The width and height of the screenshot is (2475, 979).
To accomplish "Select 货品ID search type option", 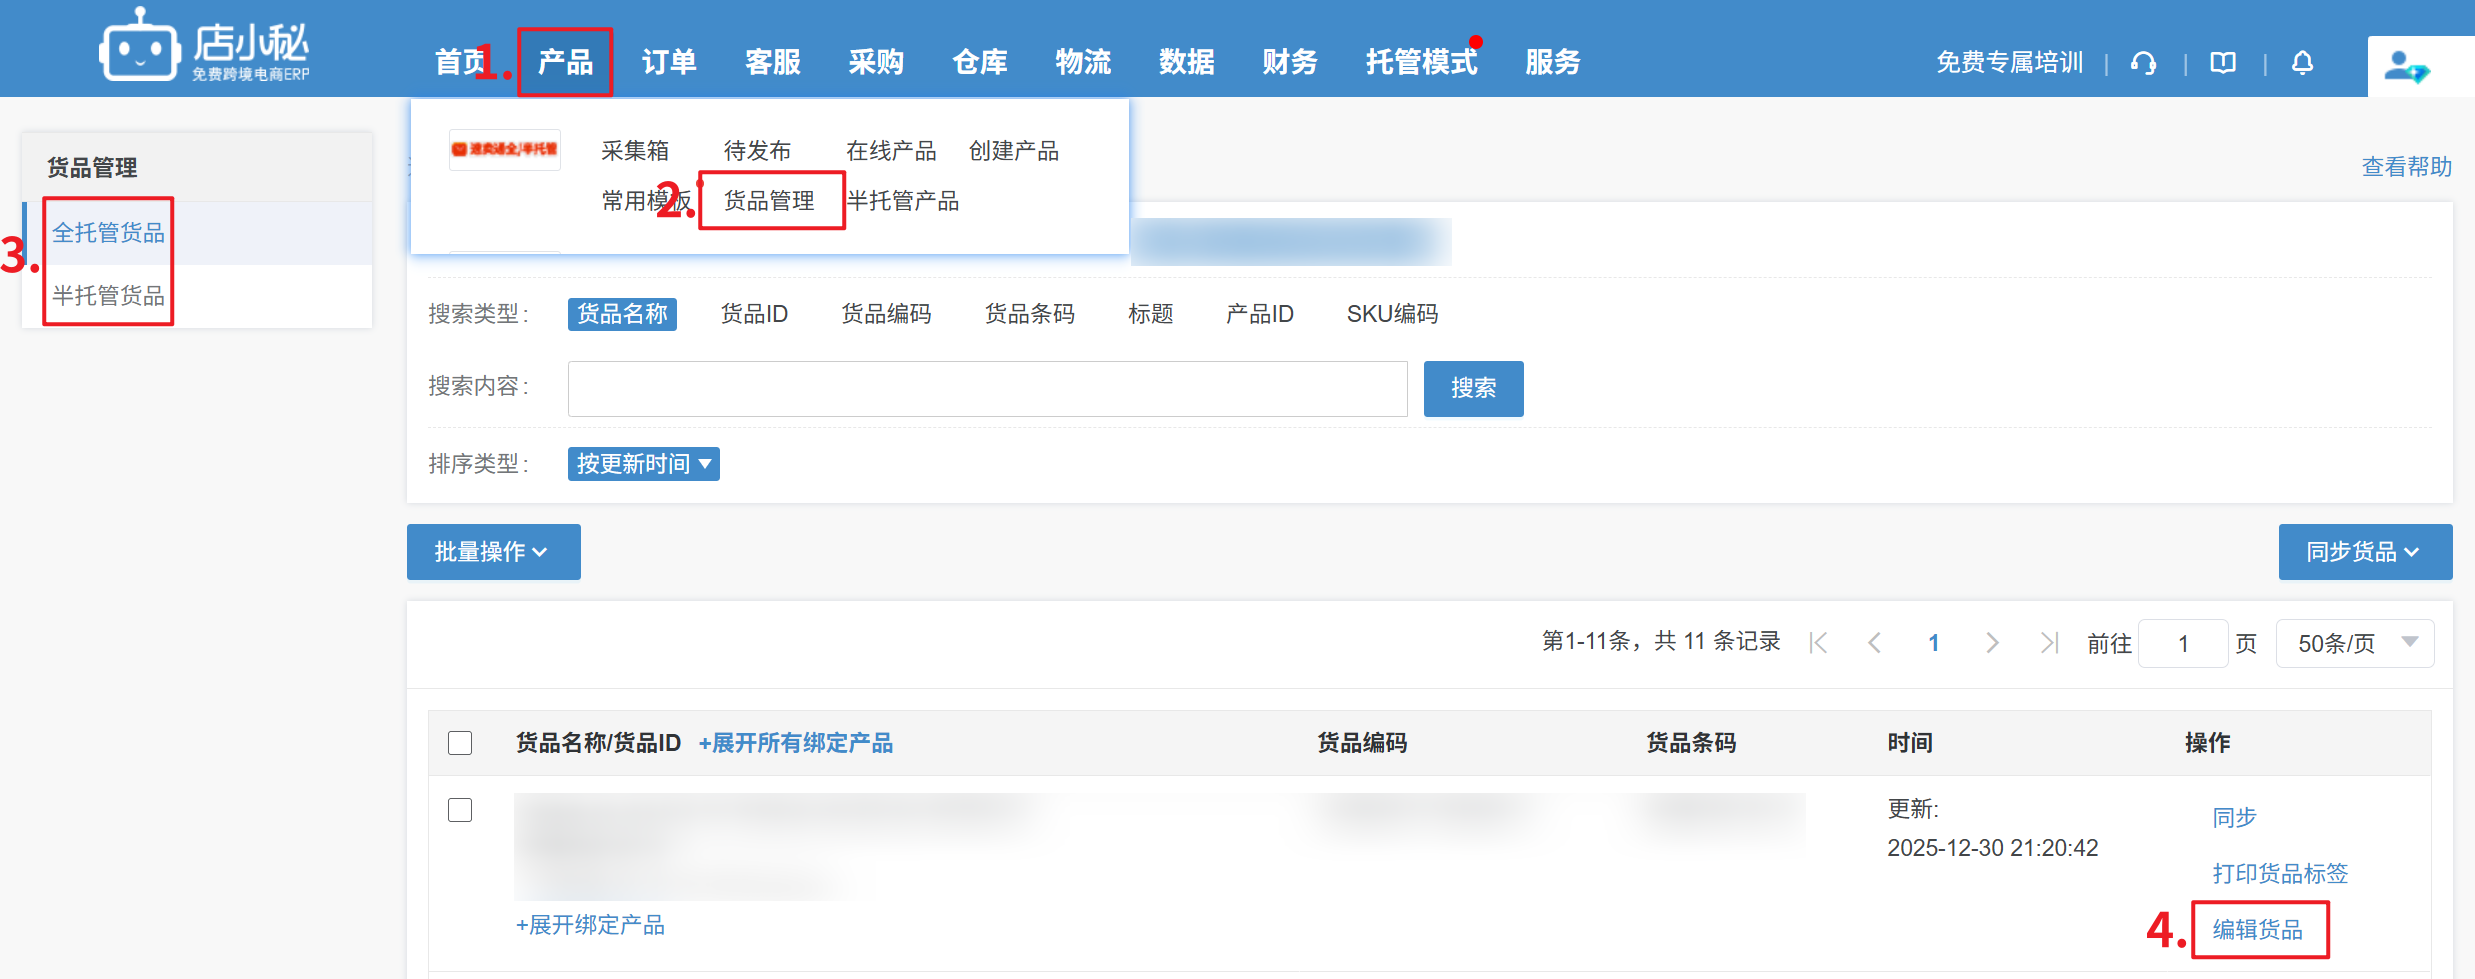I will [754, 314].
